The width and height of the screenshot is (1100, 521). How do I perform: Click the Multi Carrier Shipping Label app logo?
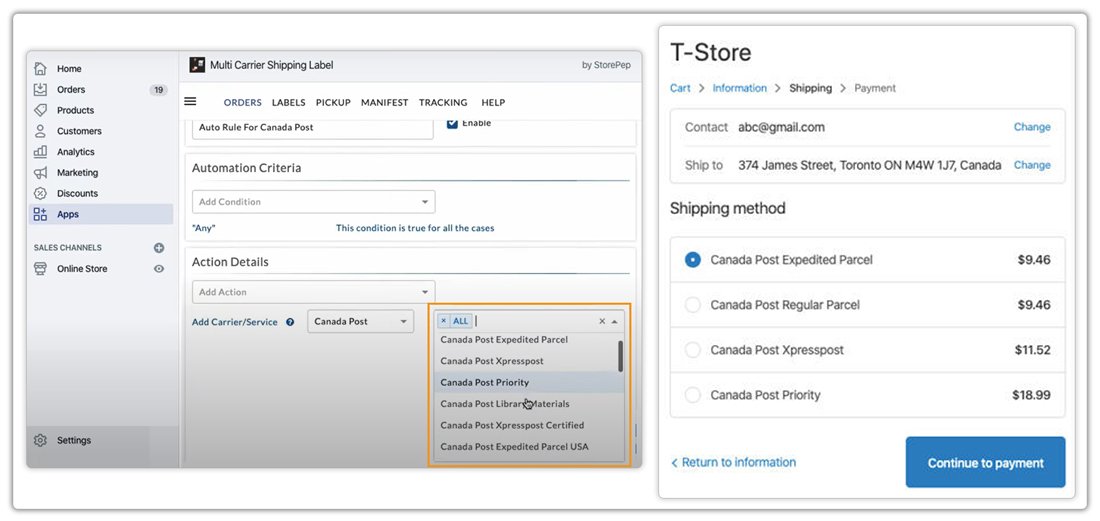pos(197,65)
